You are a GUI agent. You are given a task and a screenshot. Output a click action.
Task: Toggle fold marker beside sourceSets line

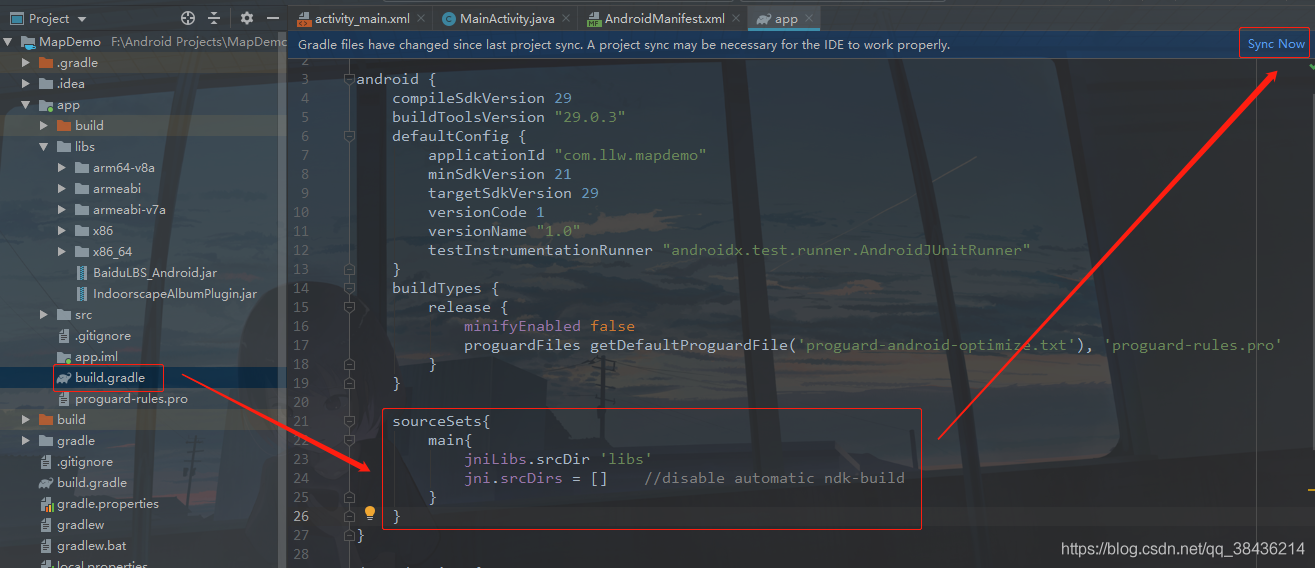point(348,421)
